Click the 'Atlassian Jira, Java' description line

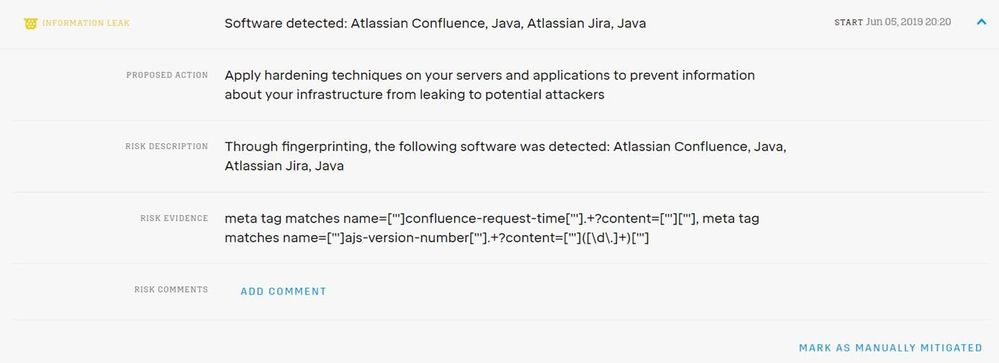point(284,167)
